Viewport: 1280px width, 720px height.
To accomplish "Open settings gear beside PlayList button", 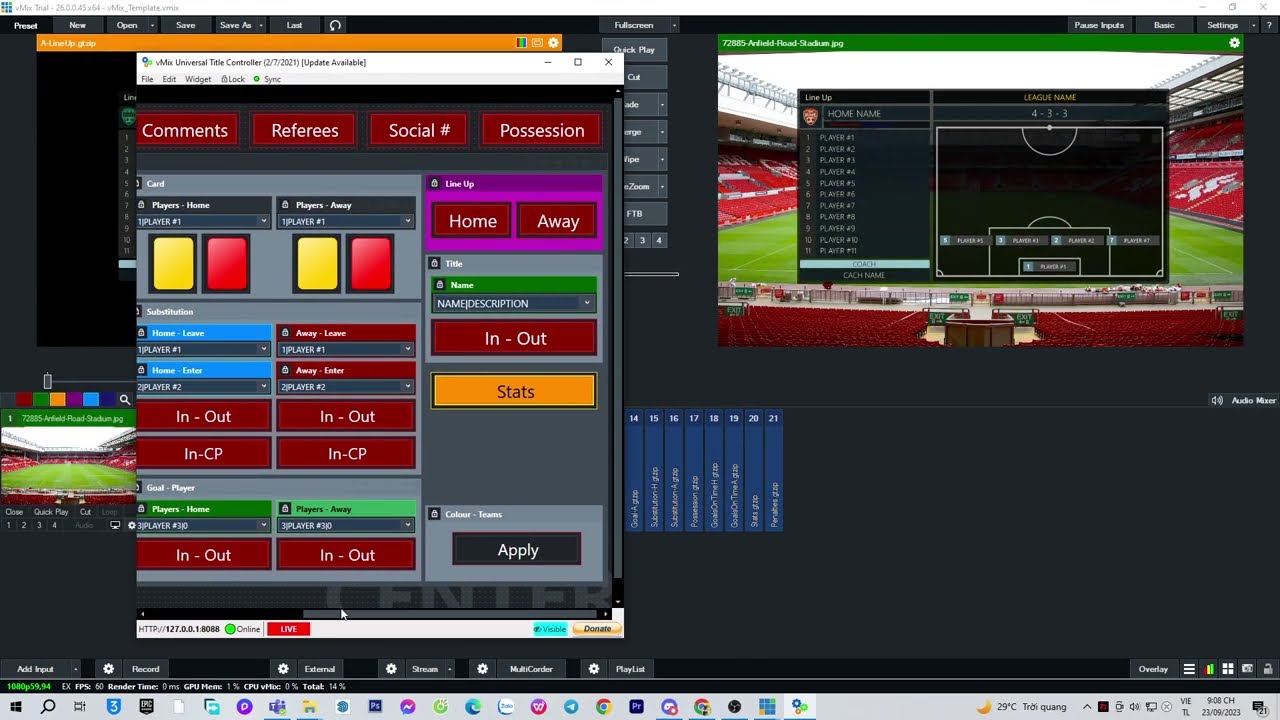I will pyautogui.click(x=594, y=669).
